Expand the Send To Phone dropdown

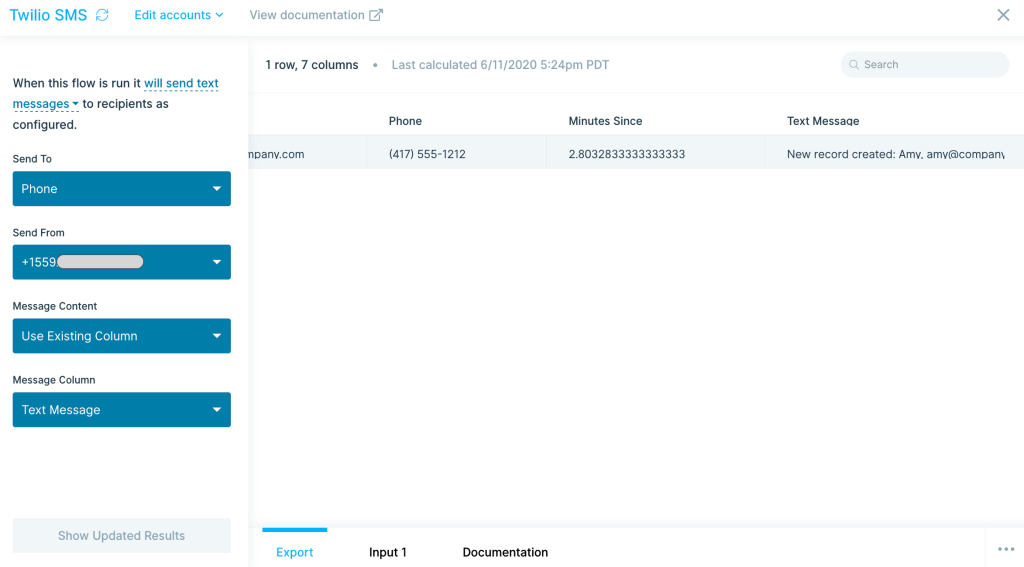pos(121,189)
